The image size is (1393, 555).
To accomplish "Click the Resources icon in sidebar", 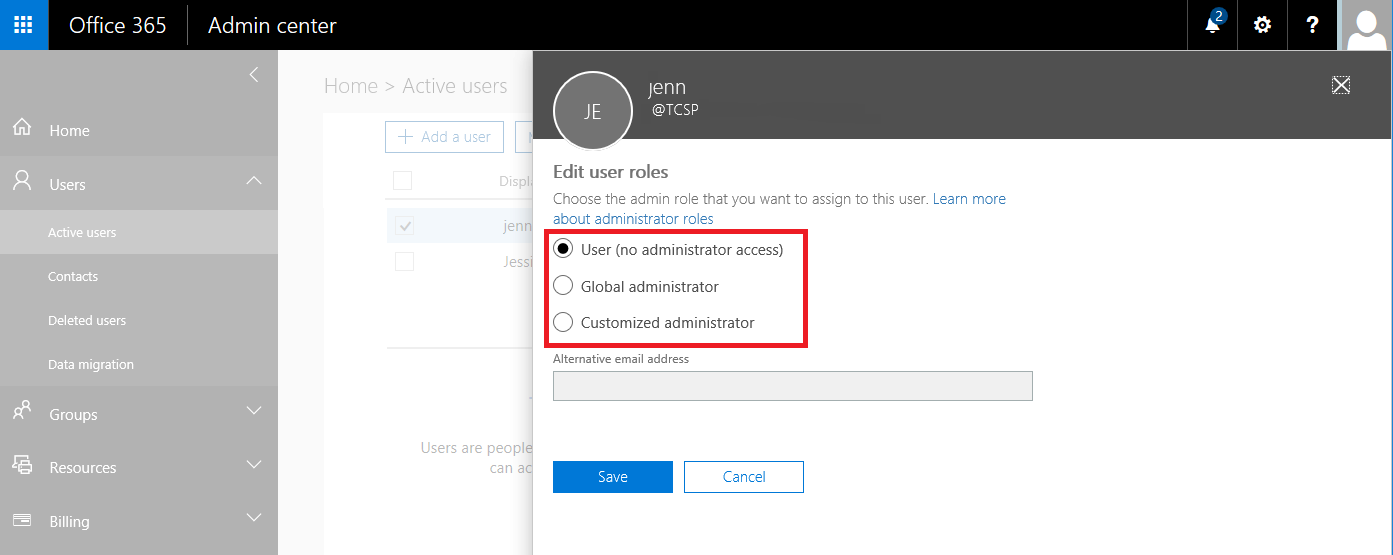I will [22, 466].
